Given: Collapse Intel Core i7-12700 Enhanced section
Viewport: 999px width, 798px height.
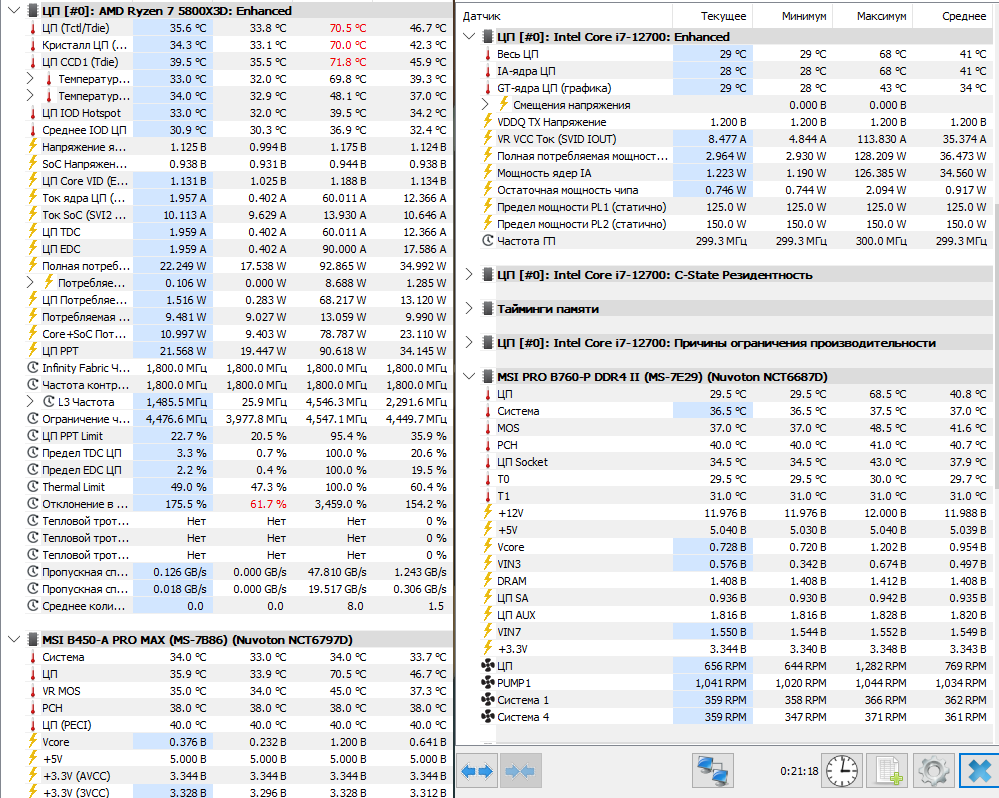Looking at the screenshot, I should (x=470, y=37).
